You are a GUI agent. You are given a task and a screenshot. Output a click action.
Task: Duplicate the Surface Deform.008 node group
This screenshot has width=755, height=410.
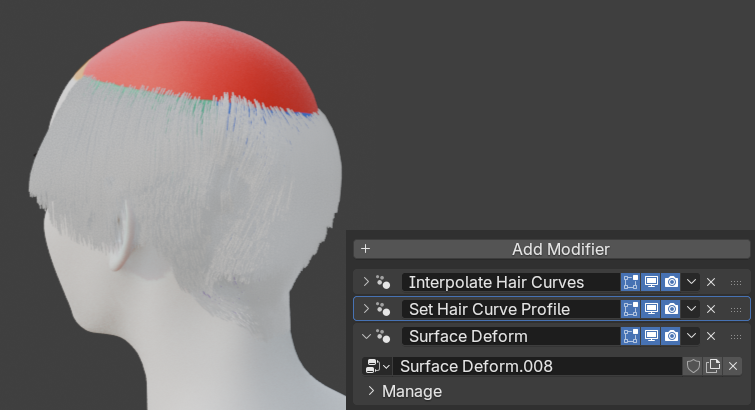(713, 366)
